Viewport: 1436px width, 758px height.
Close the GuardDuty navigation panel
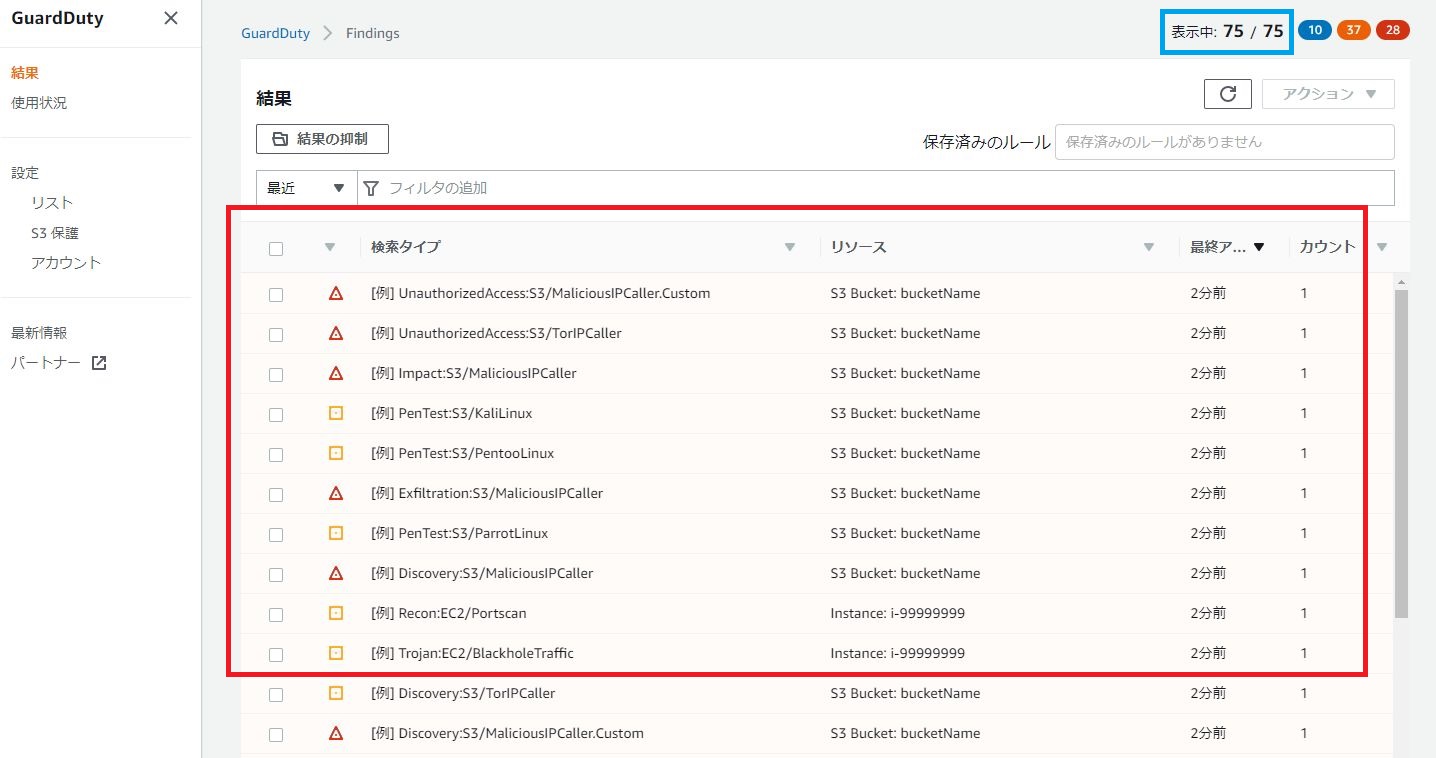[x=171, y=18]
